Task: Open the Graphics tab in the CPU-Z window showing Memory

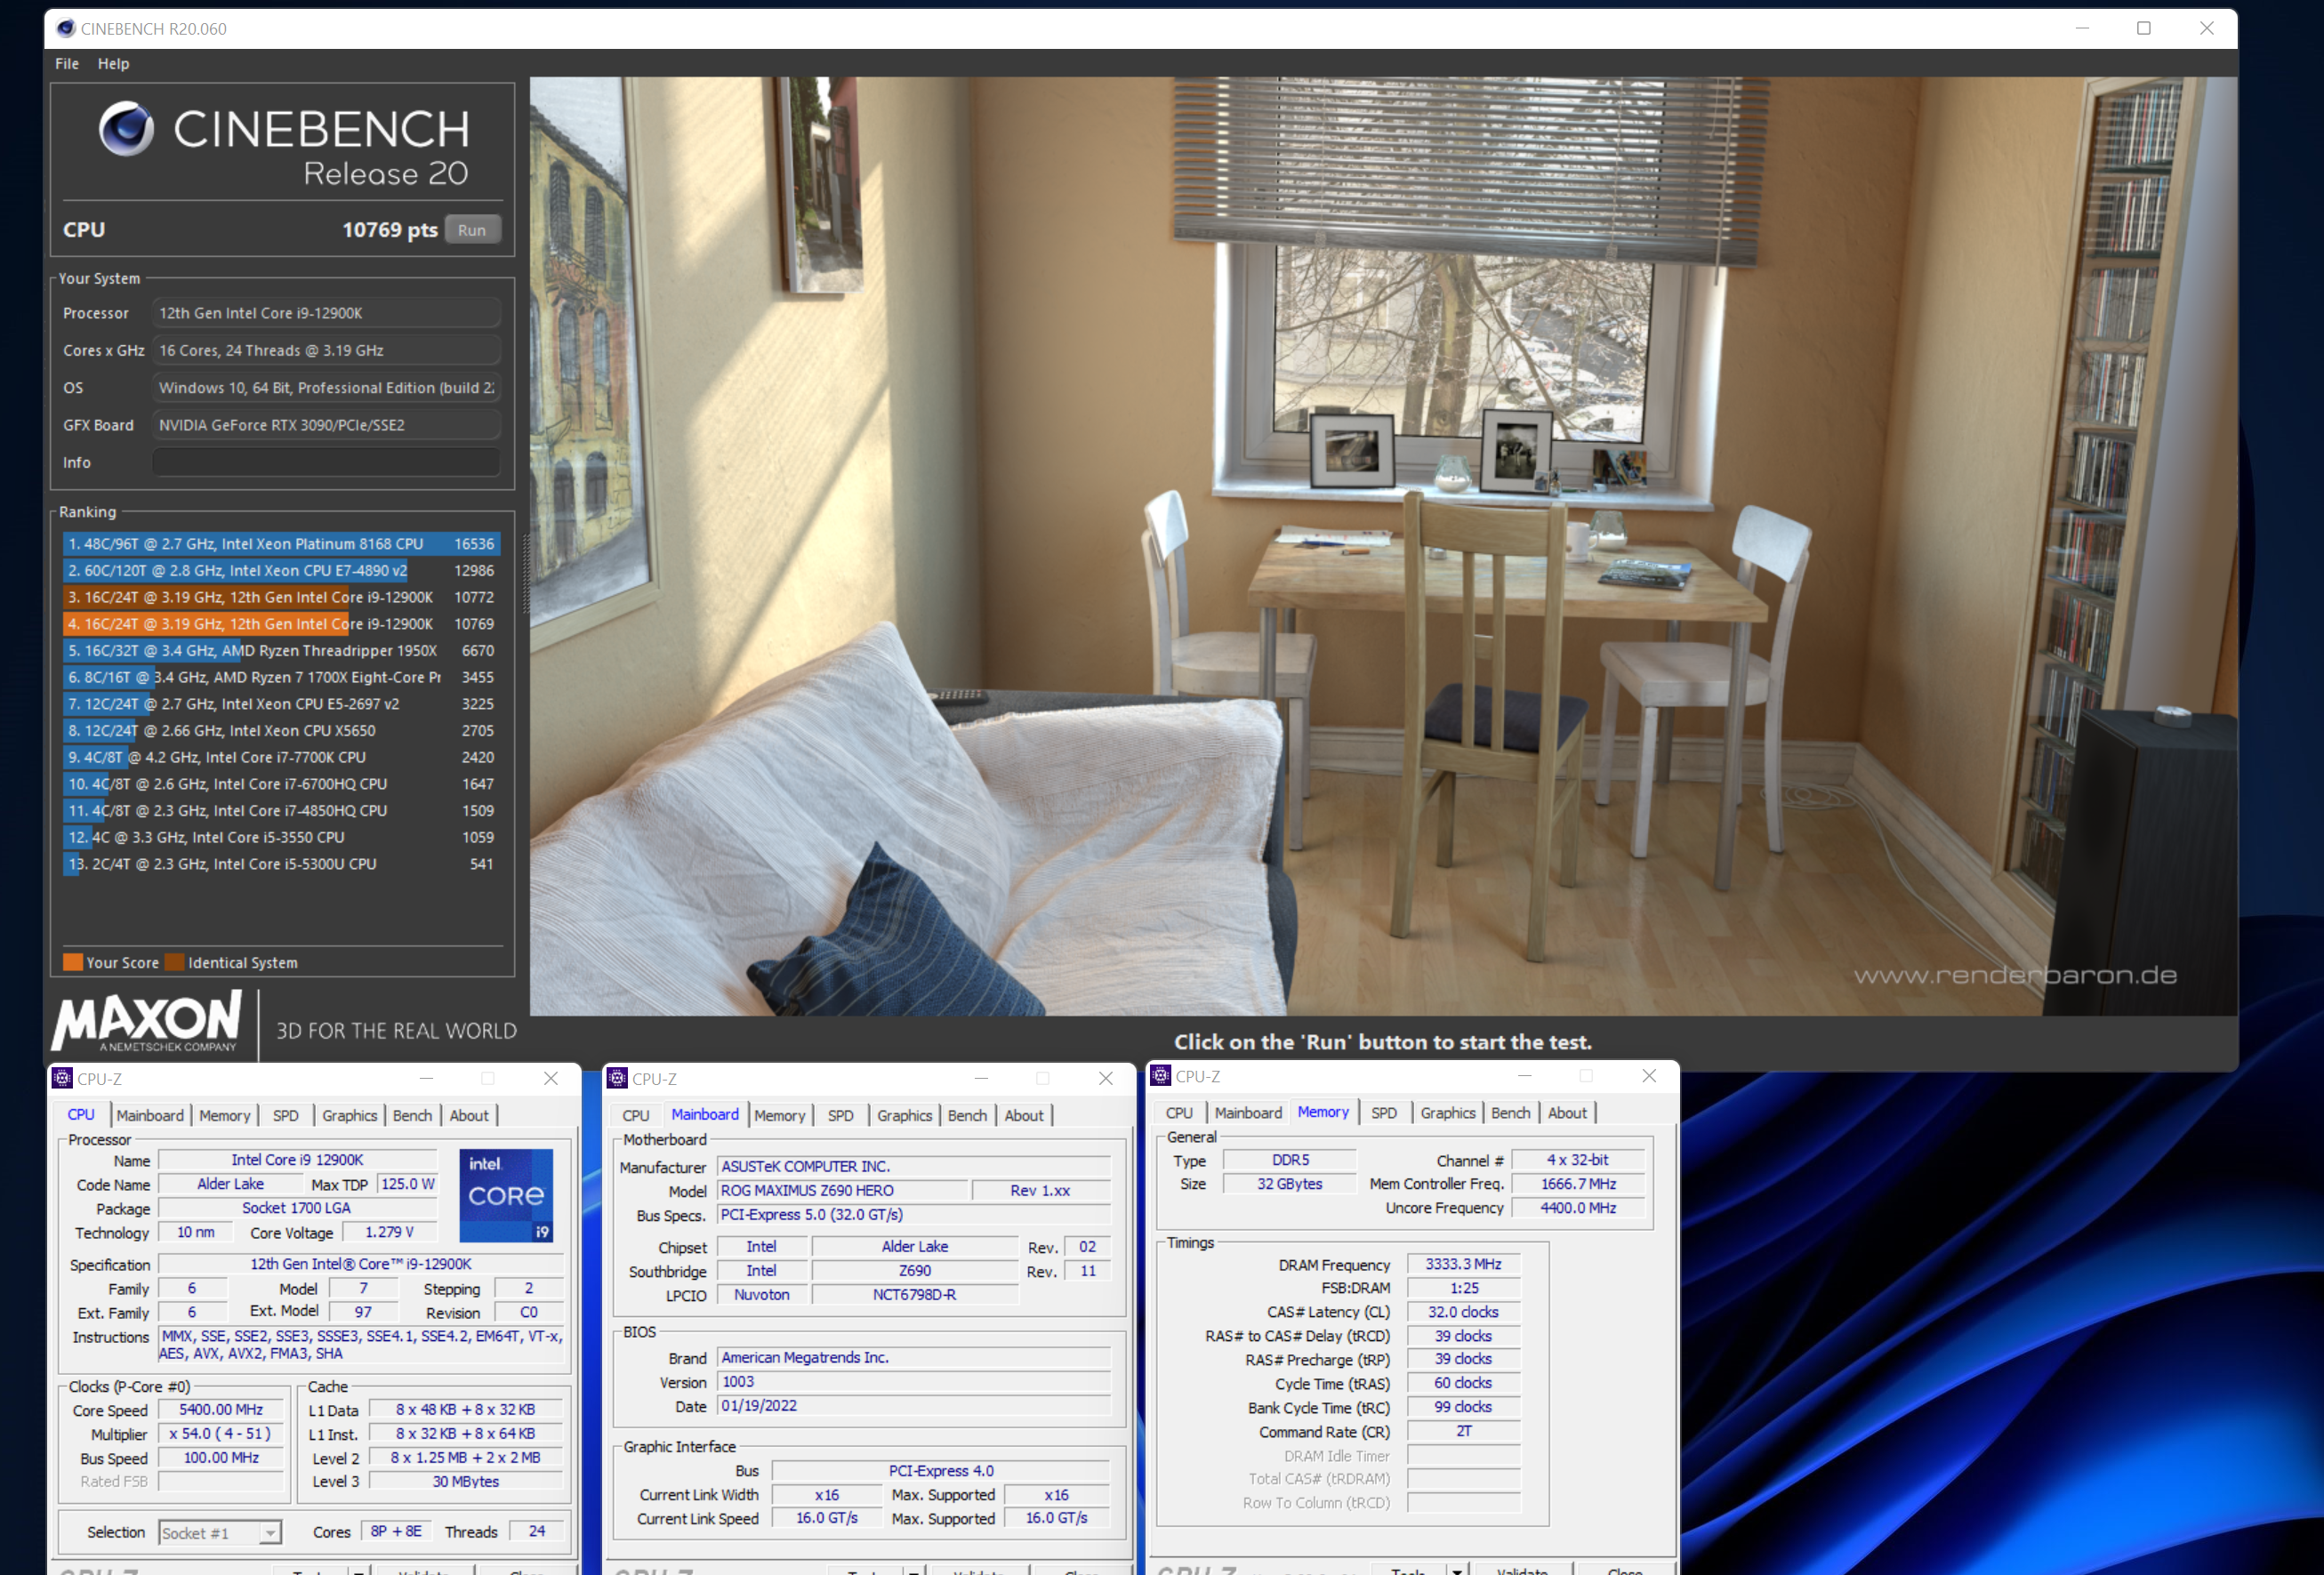Action: coord(1448,1112)
